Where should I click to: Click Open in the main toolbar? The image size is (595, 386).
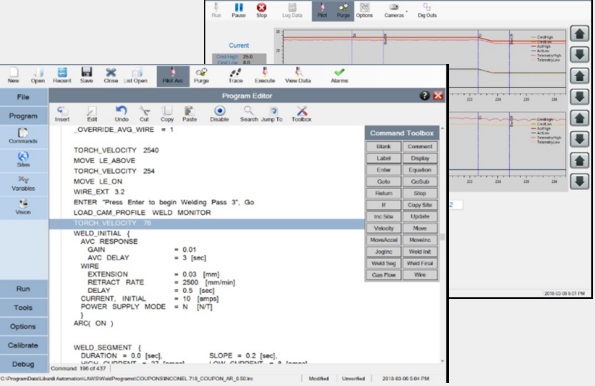click(x=38, y=75)
